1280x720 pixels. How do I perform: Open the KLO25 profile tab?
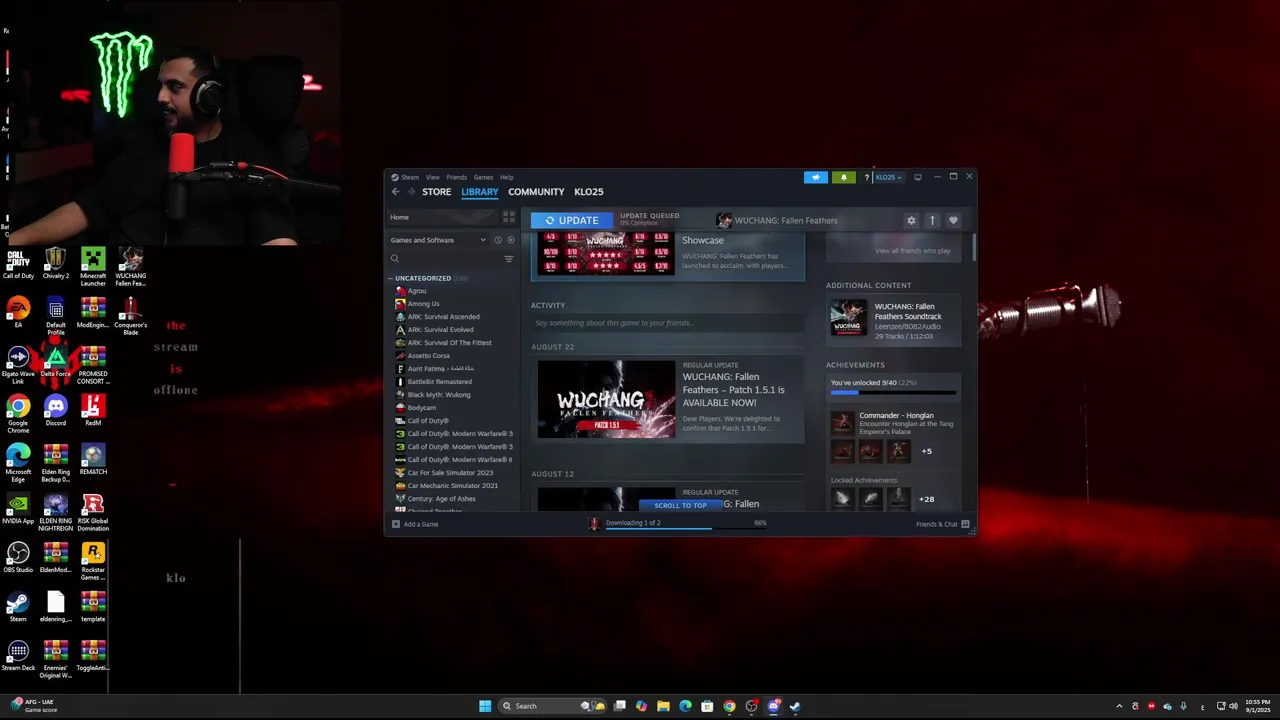tap(589, 192)
